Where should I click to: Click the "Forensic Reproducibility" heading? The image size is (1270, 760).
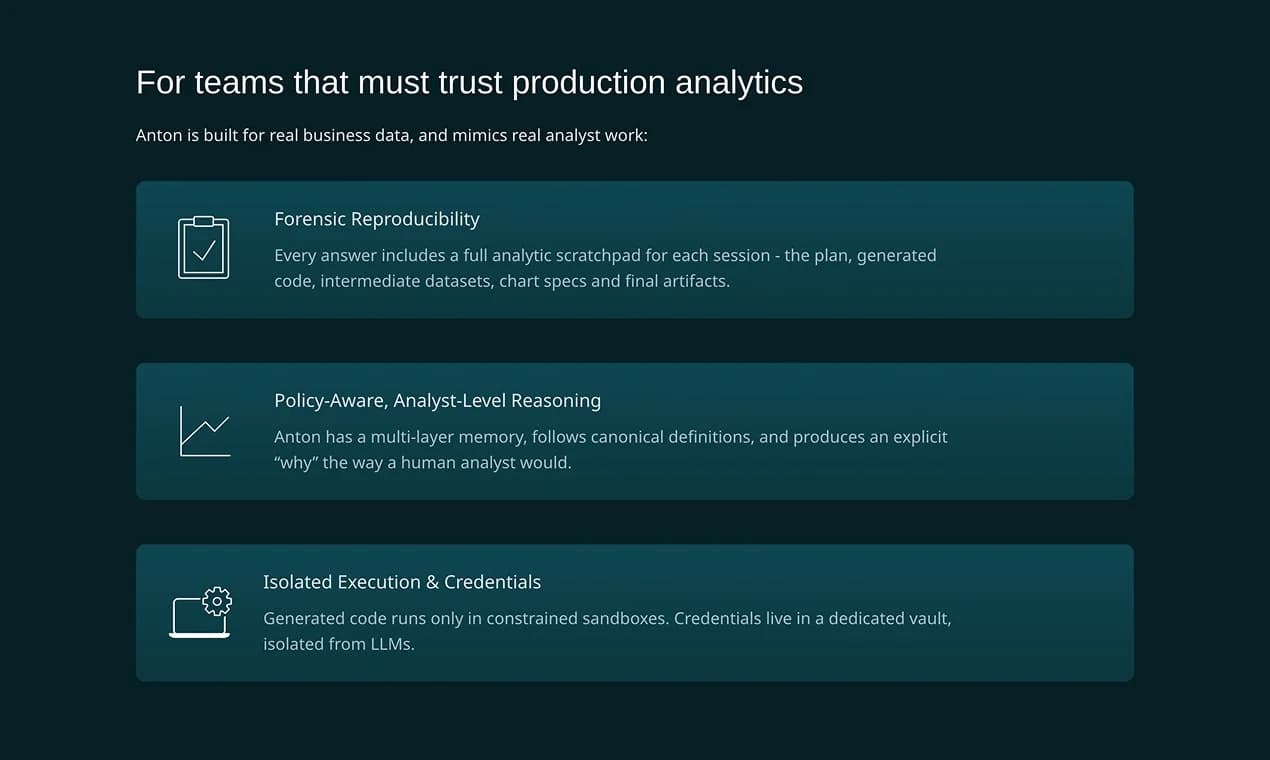(x=377, y=219)
